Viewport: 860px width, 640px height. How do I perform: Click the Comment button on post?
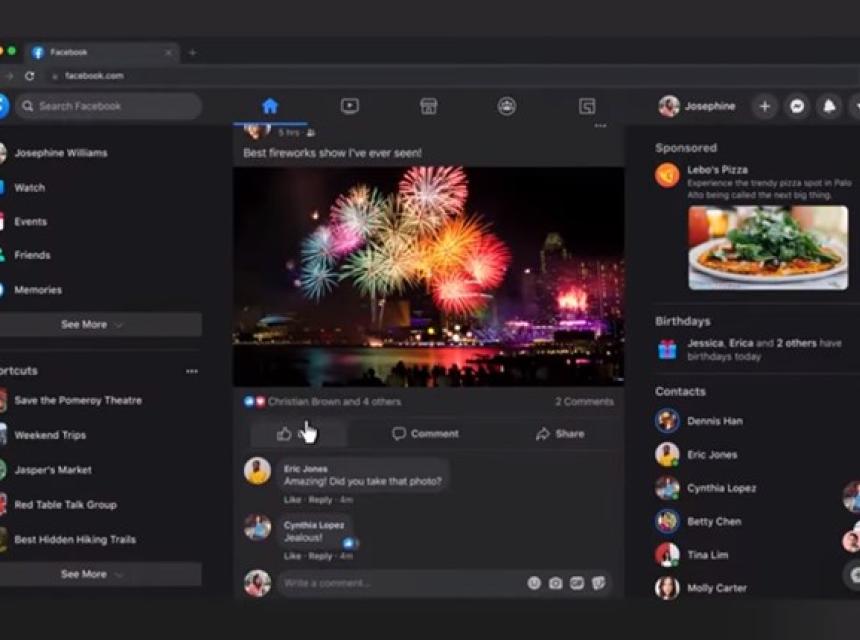pyautogui.click(x=425, y=434)
